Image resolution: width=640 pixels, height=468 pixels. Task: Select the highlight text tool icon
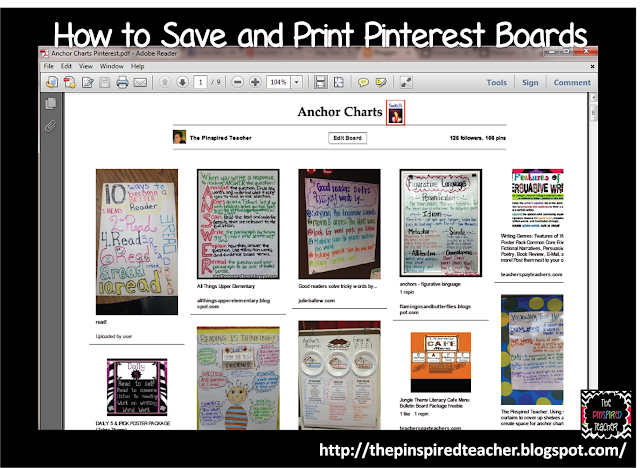click(x=381, y=83)
